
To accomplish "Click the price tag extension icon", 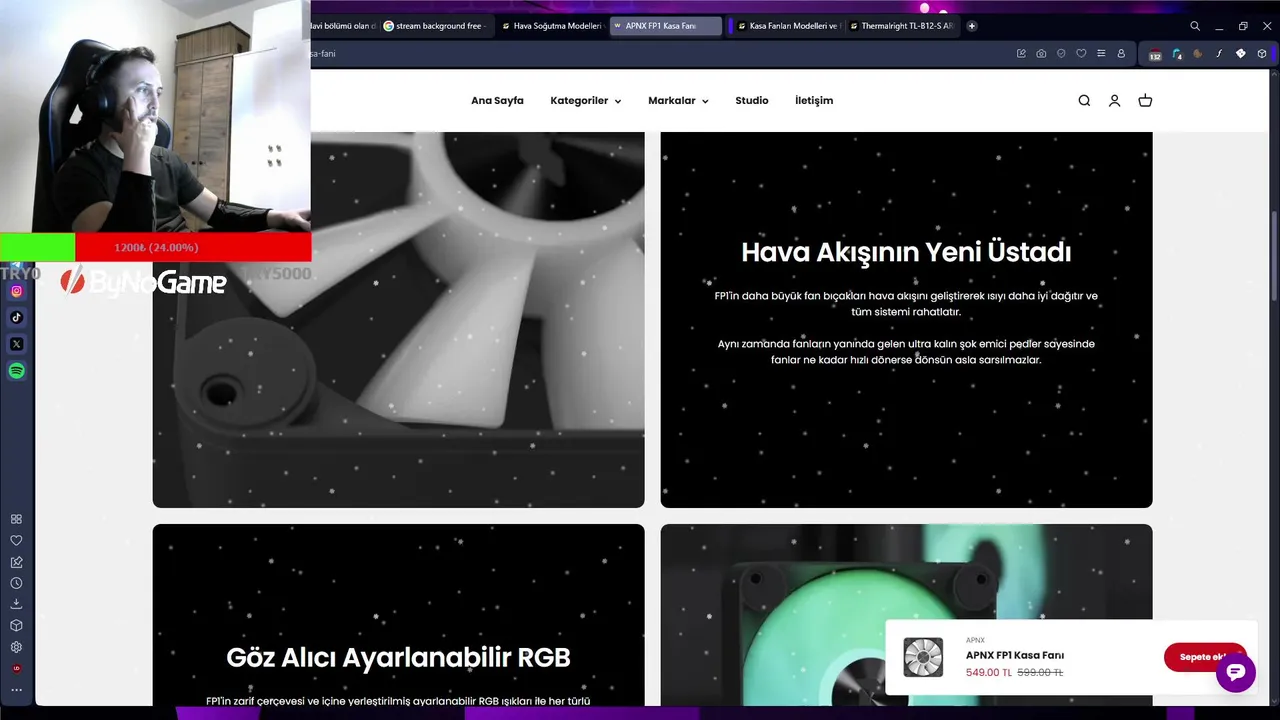I will 1241,54.
